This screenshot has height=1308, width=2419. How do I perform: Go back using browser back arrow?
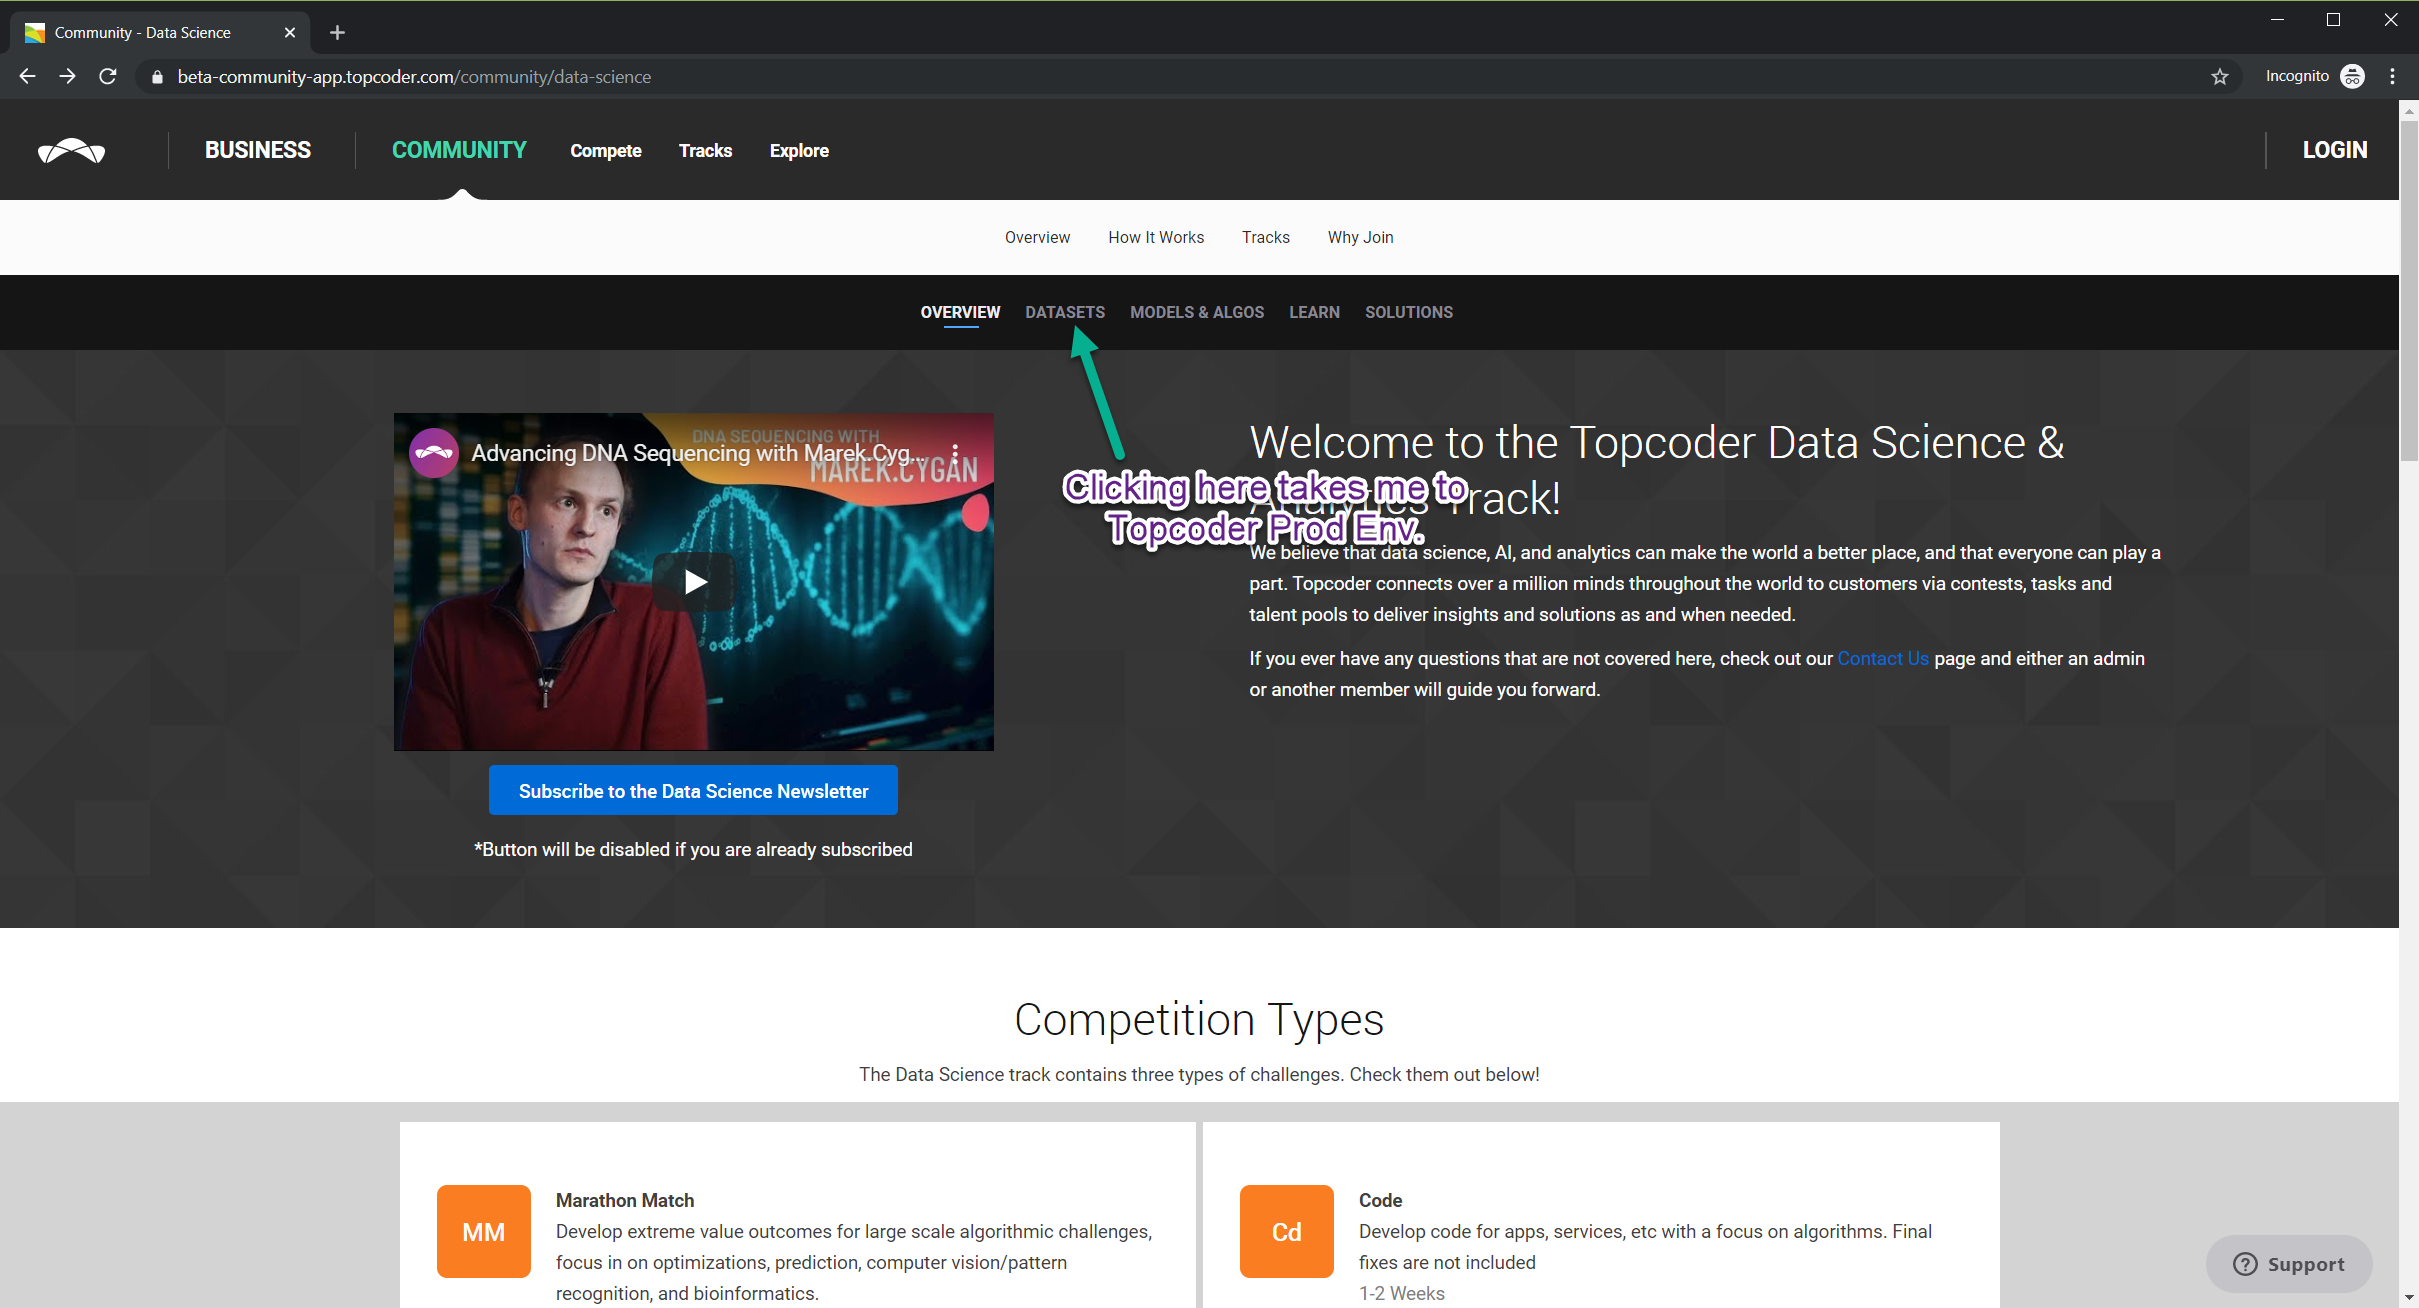27,77
